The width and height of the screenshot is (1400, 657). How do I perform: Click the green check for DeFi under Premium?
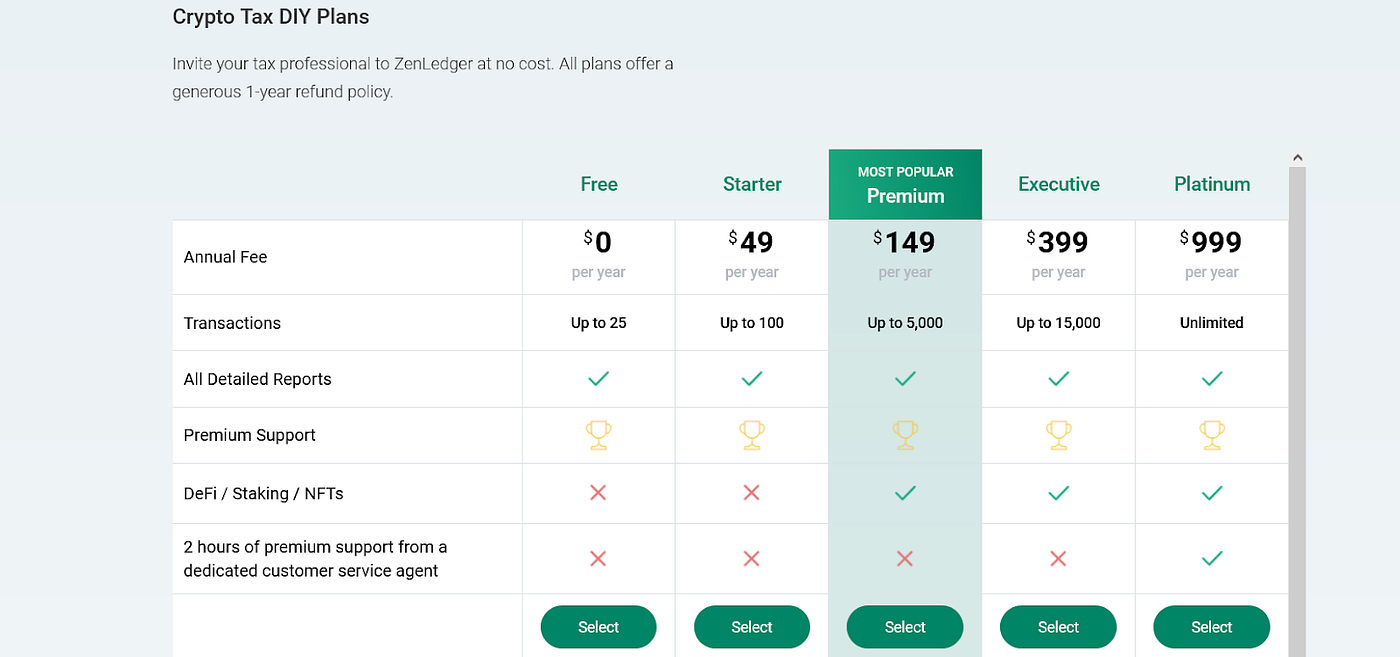[x=905, y=492]
